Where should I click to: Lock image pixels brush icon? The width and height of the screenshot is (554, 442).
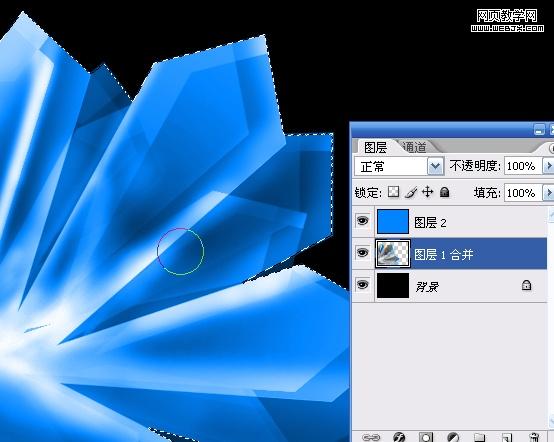pos(411,192)
